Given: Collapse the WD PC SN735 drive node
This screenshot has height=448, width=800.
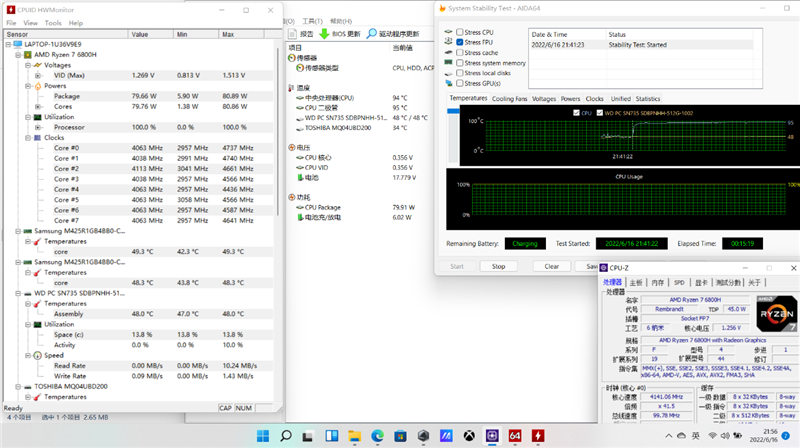Looking at the screenshot, I should (18, 293).
